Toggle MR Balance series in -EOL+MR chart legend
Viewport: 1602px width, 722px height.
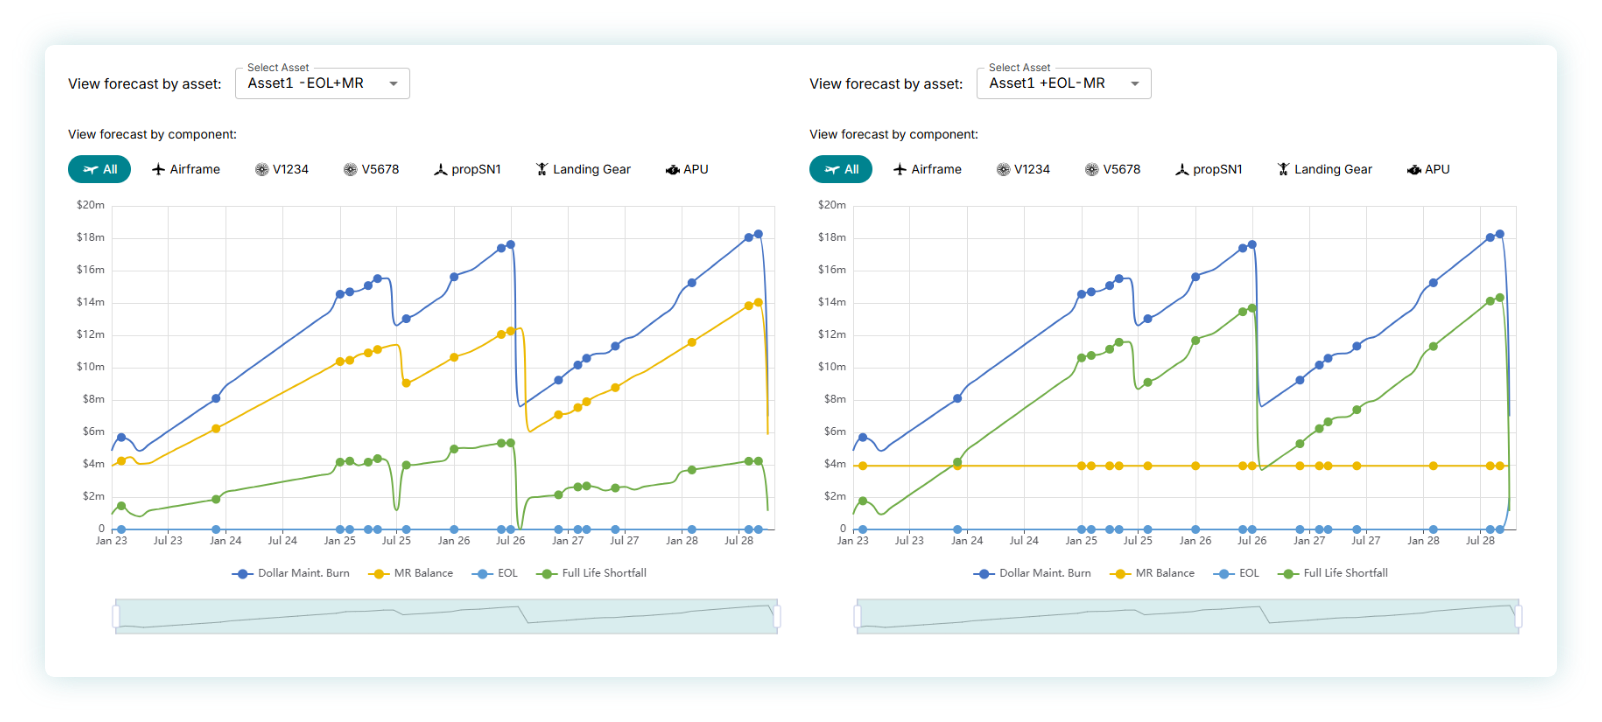[411, 573]
